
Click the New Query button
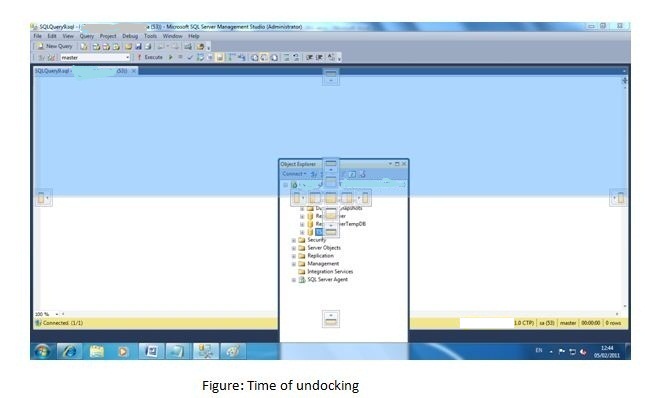point(55,46)
